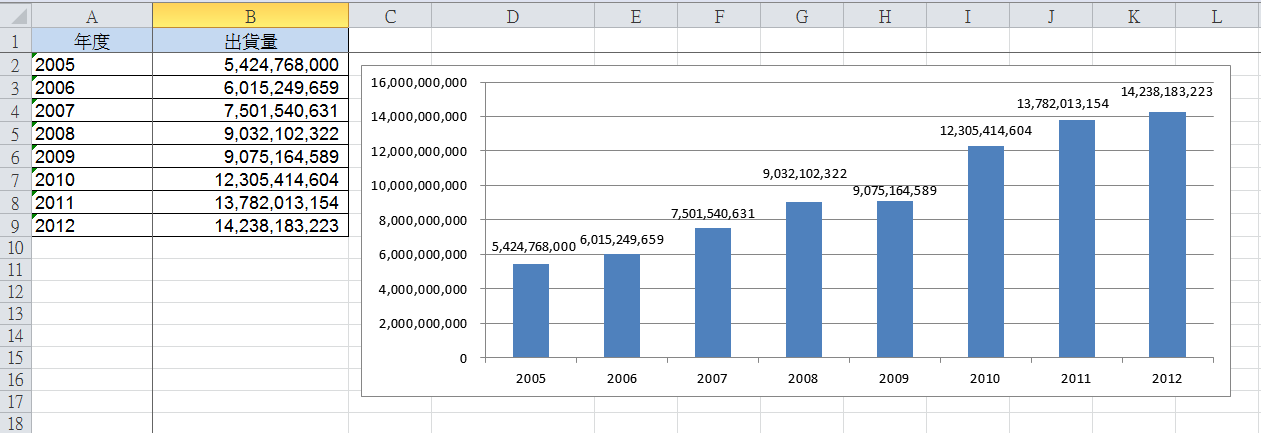Click the 8,000,000,000 vertical axis label
Screen dimensions: 1261x433
[x=422, y=220]
